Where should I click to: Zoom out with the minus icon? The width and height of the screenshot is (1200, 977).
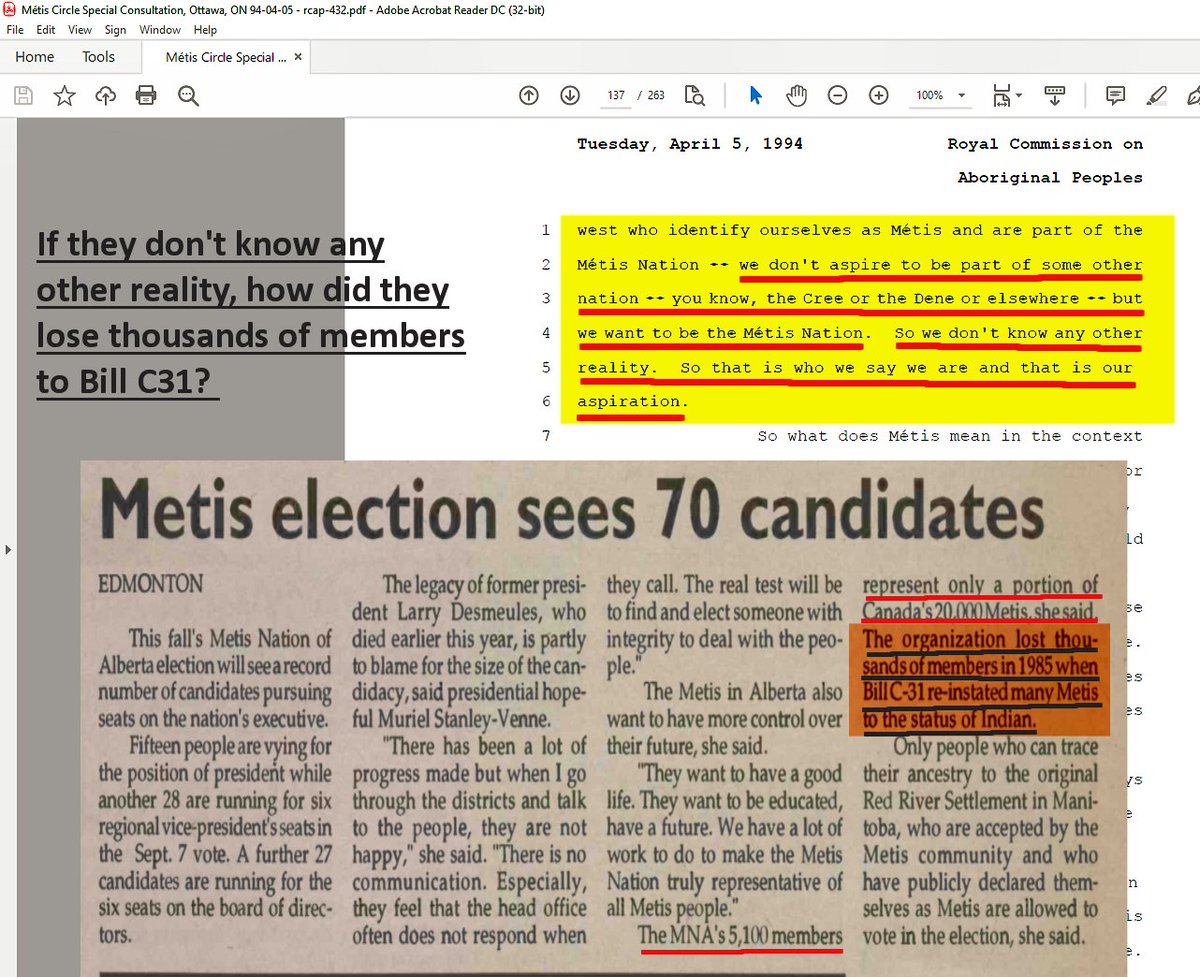click(838, 96)
